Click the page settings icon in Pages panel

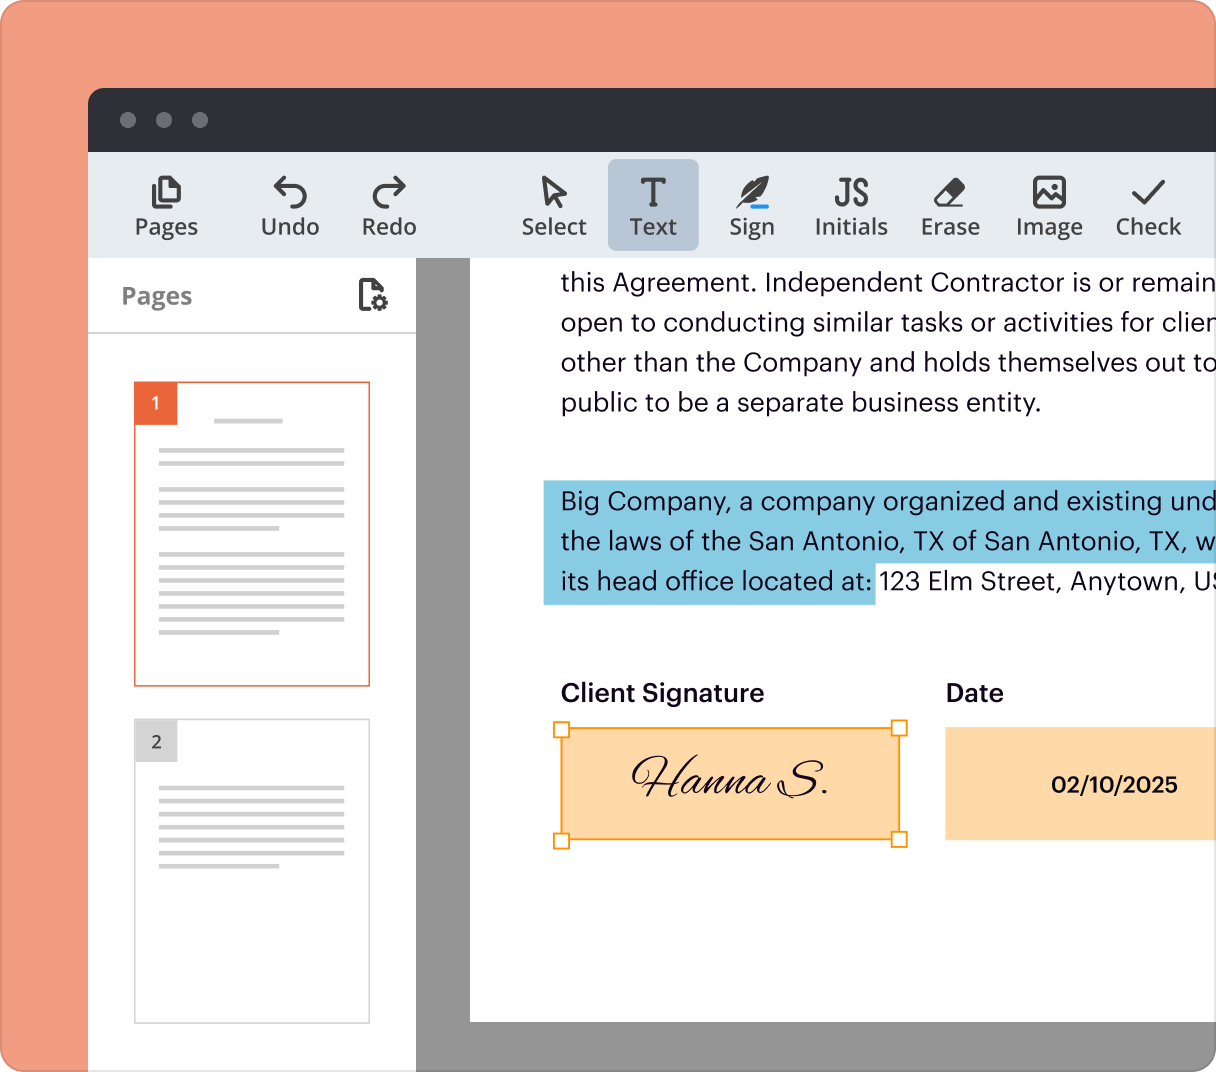tap(371, 296)
